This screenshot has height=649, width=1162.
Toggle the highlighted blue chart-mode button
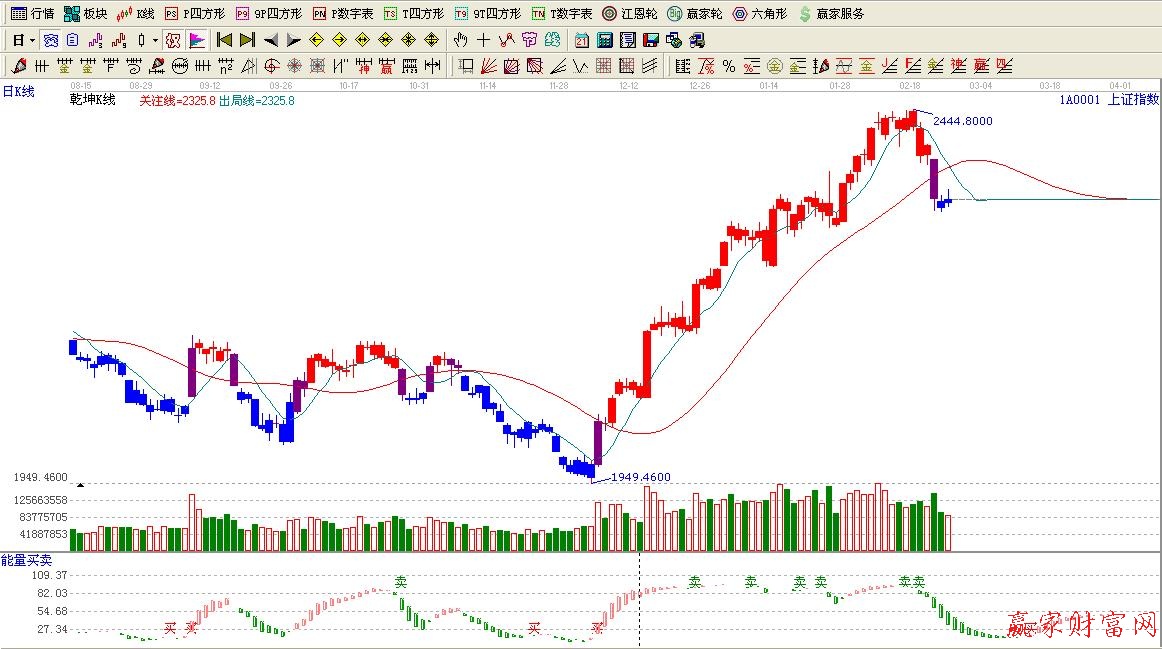(50, 41)
